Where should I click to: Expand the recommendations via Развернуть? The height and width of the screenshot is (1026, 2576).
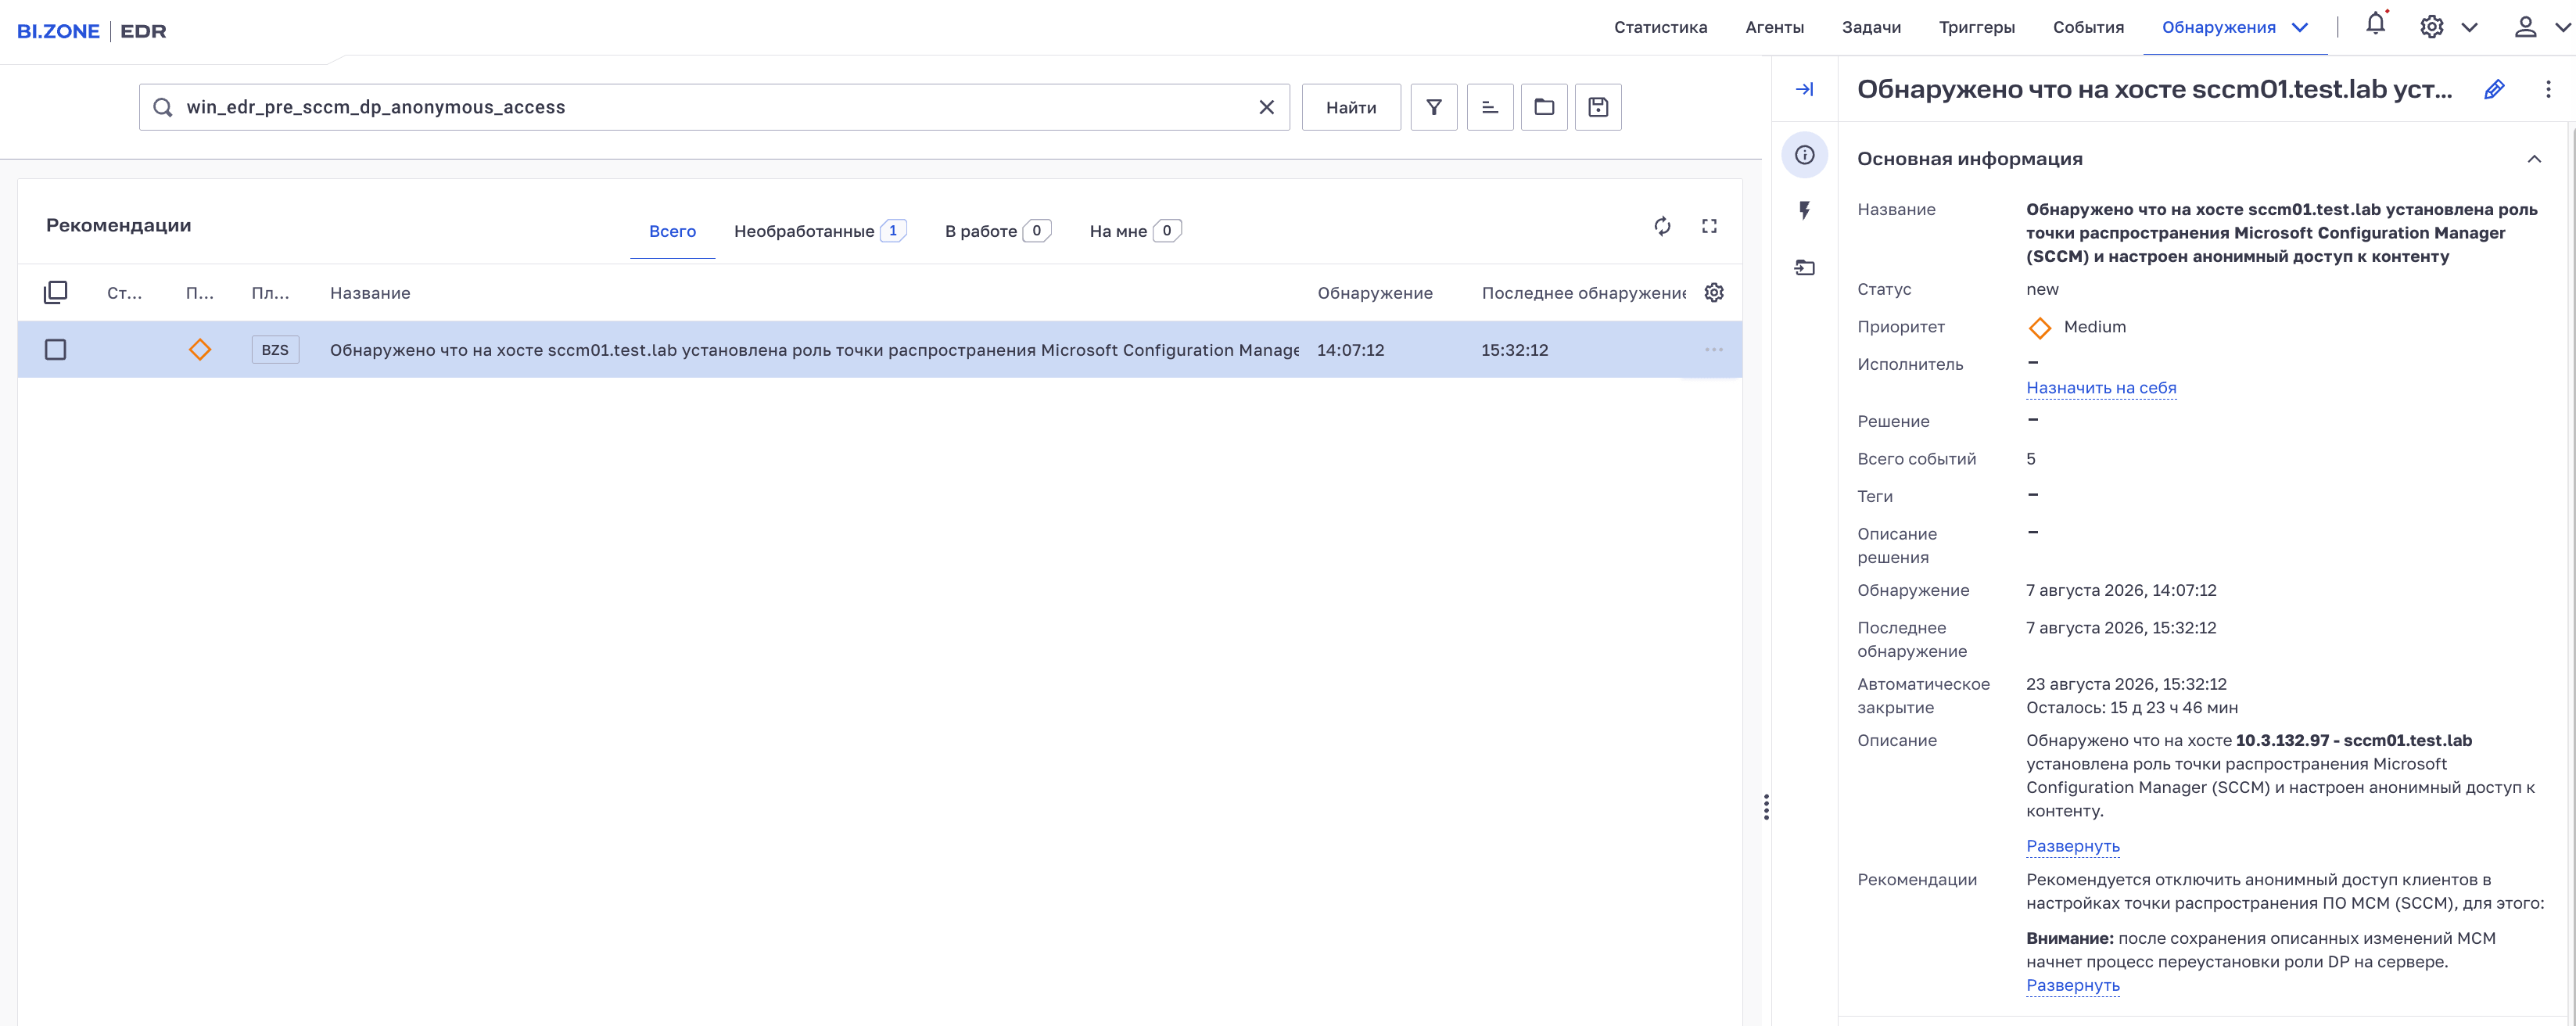2072,985
